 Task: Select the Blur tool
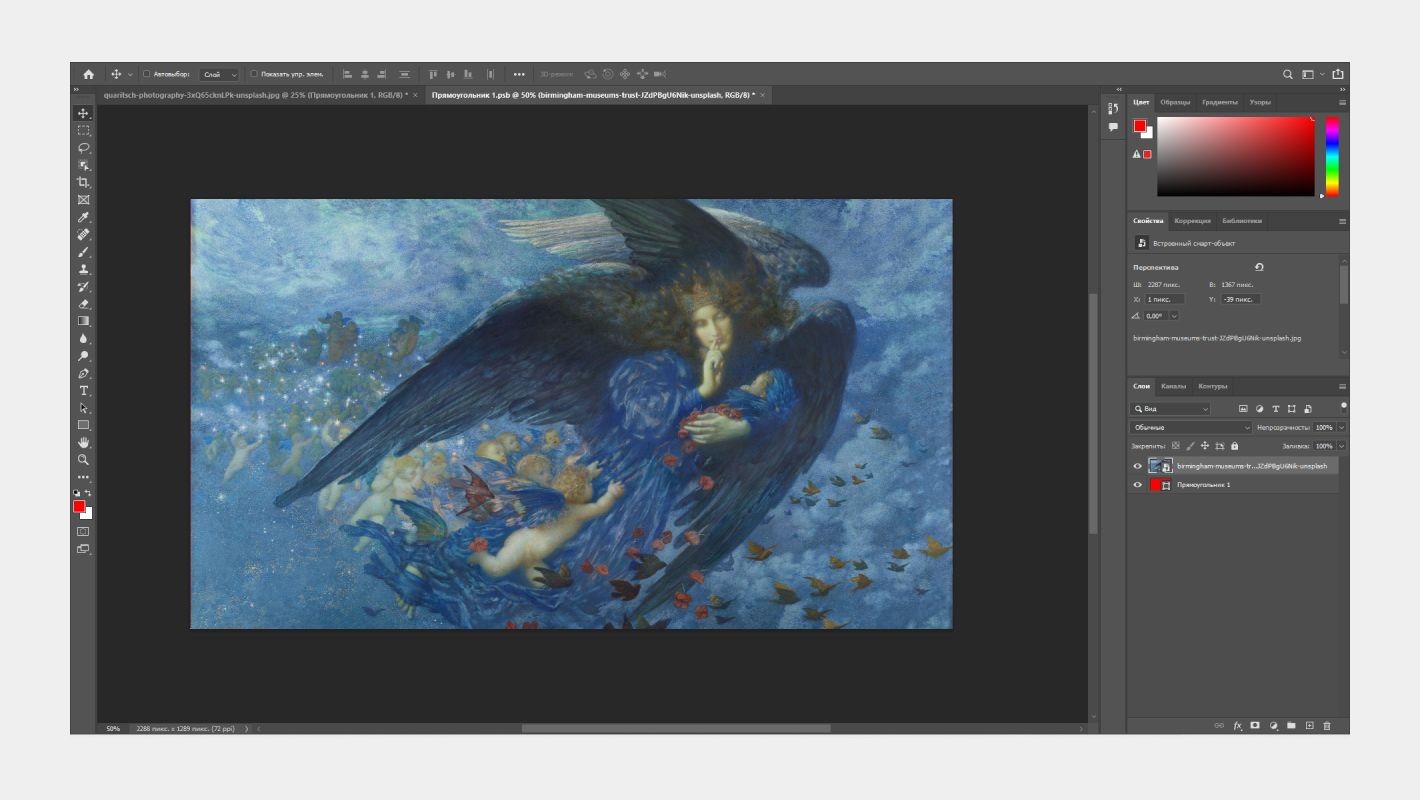[x=84, y=339]
